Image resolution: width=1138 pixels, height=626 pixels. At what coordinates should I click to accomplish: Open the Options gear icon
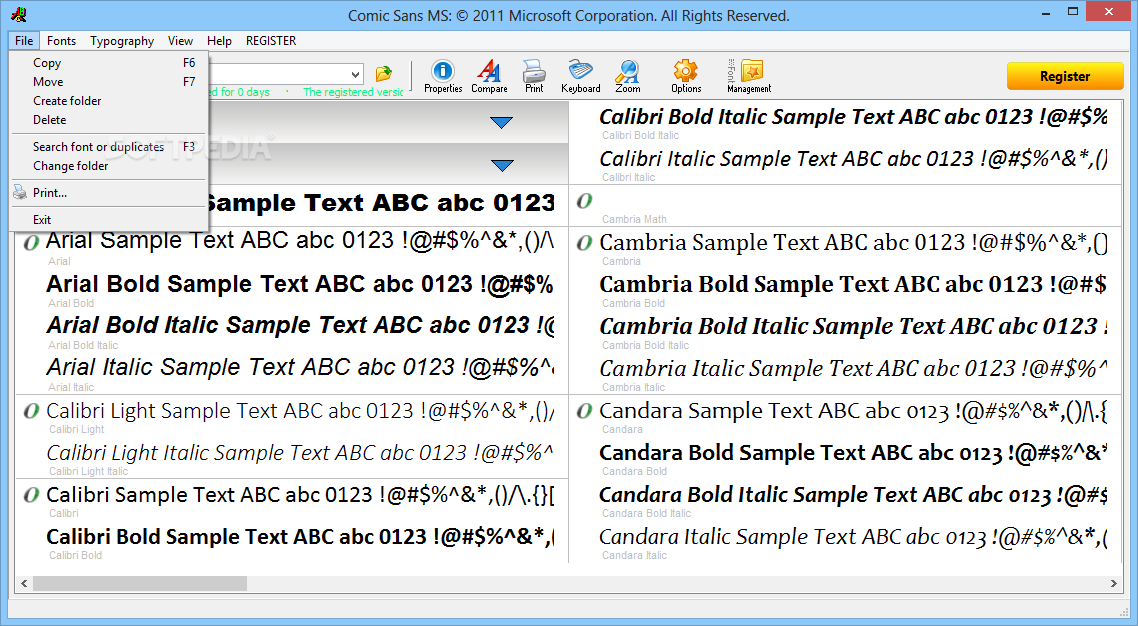pos(686,76)
